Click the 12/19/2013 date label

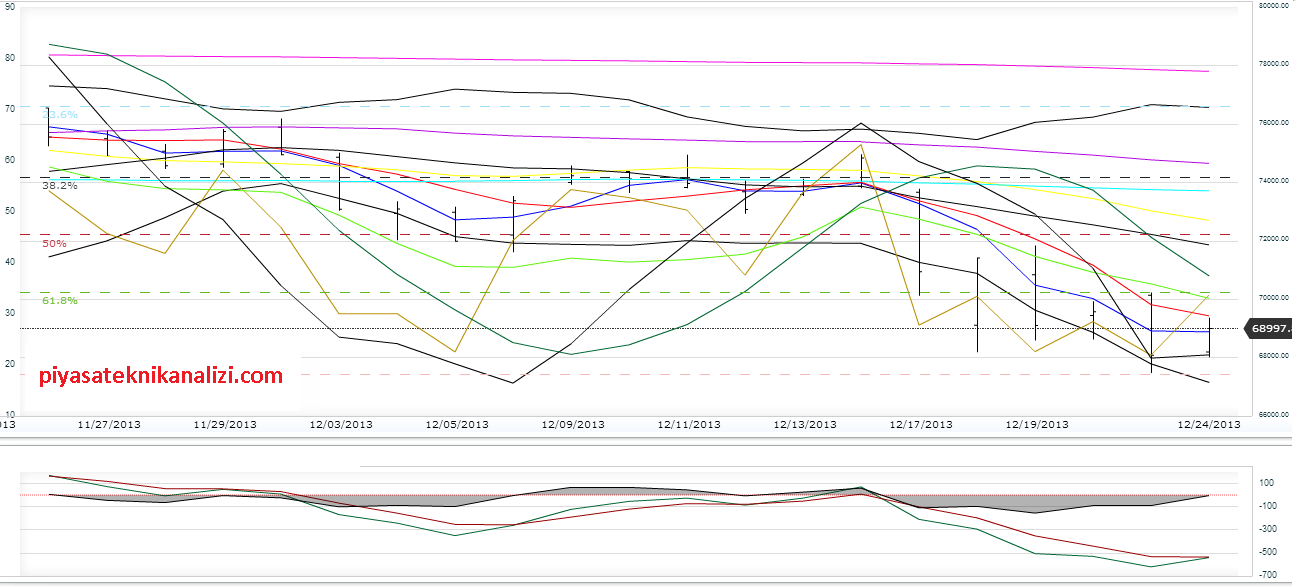1037,424
